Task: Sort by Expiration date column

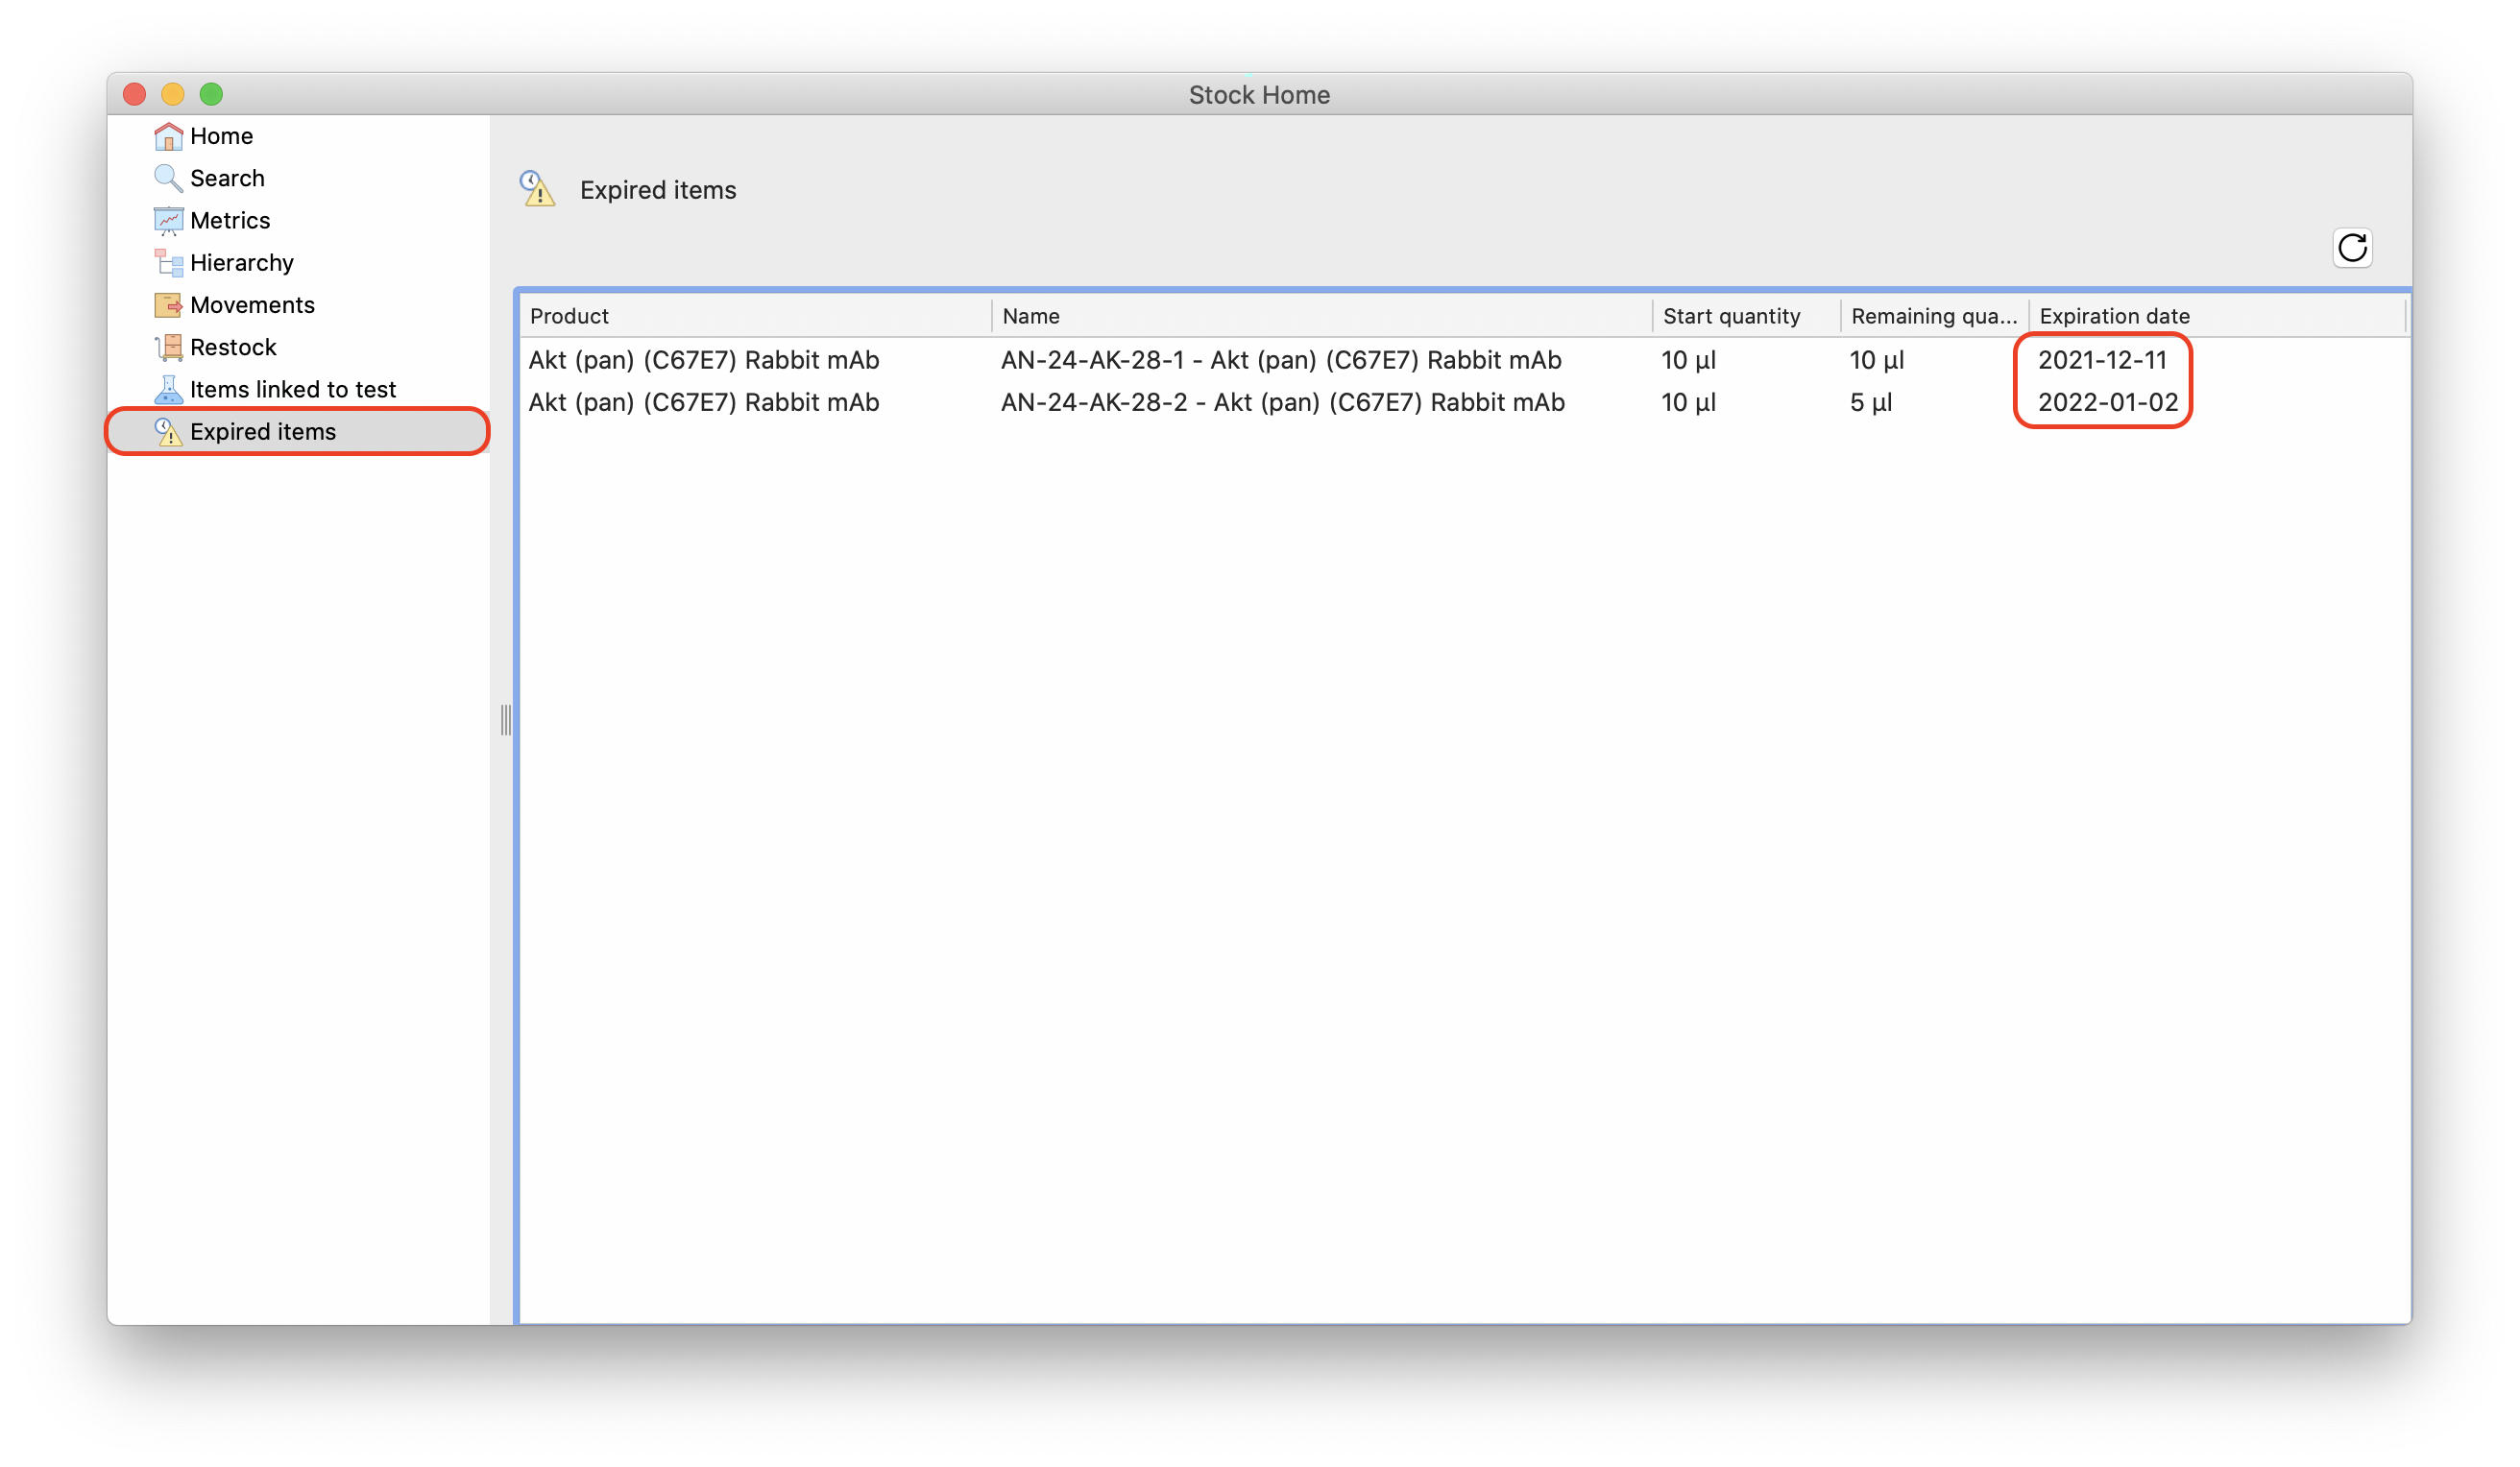Action: pos(2216,316)
